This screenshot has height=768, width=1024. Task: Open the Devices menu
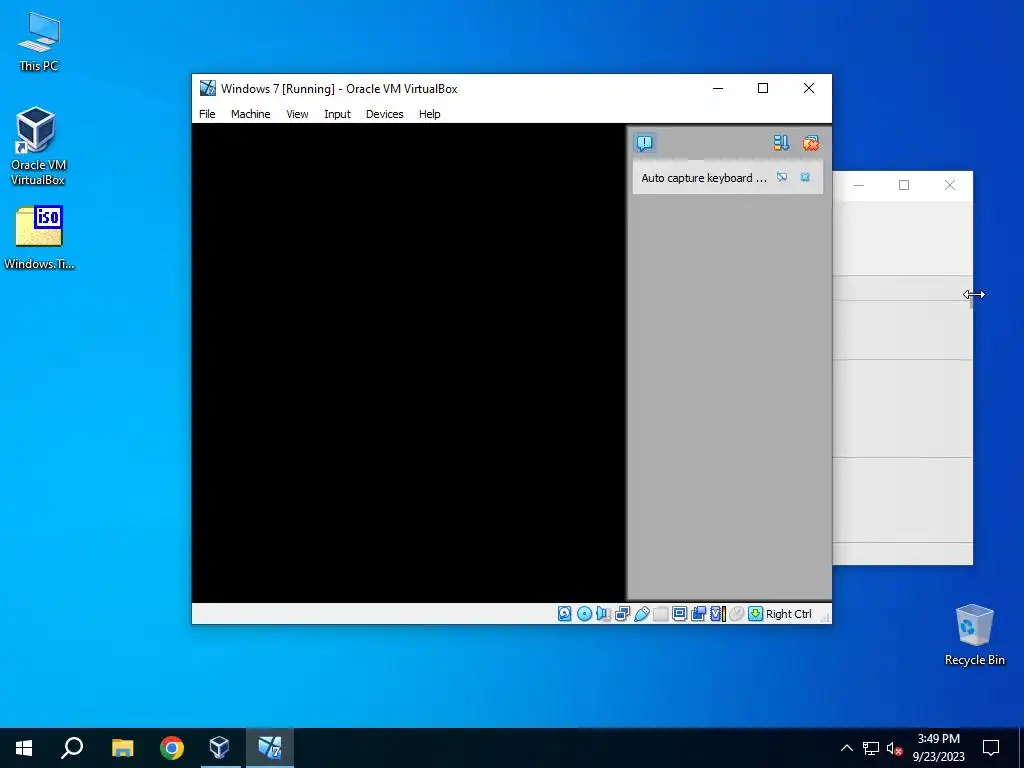[385, 114]
